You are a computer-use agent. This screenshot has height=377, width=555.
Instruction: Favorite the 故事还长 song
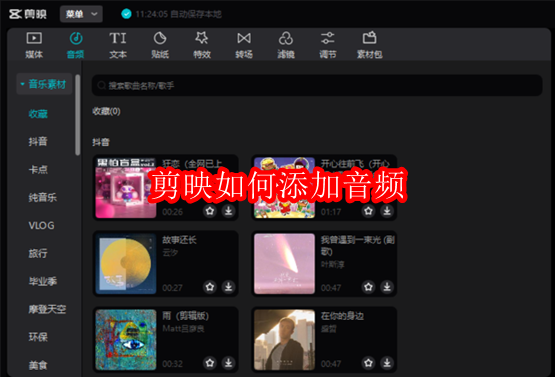[210, 287]
